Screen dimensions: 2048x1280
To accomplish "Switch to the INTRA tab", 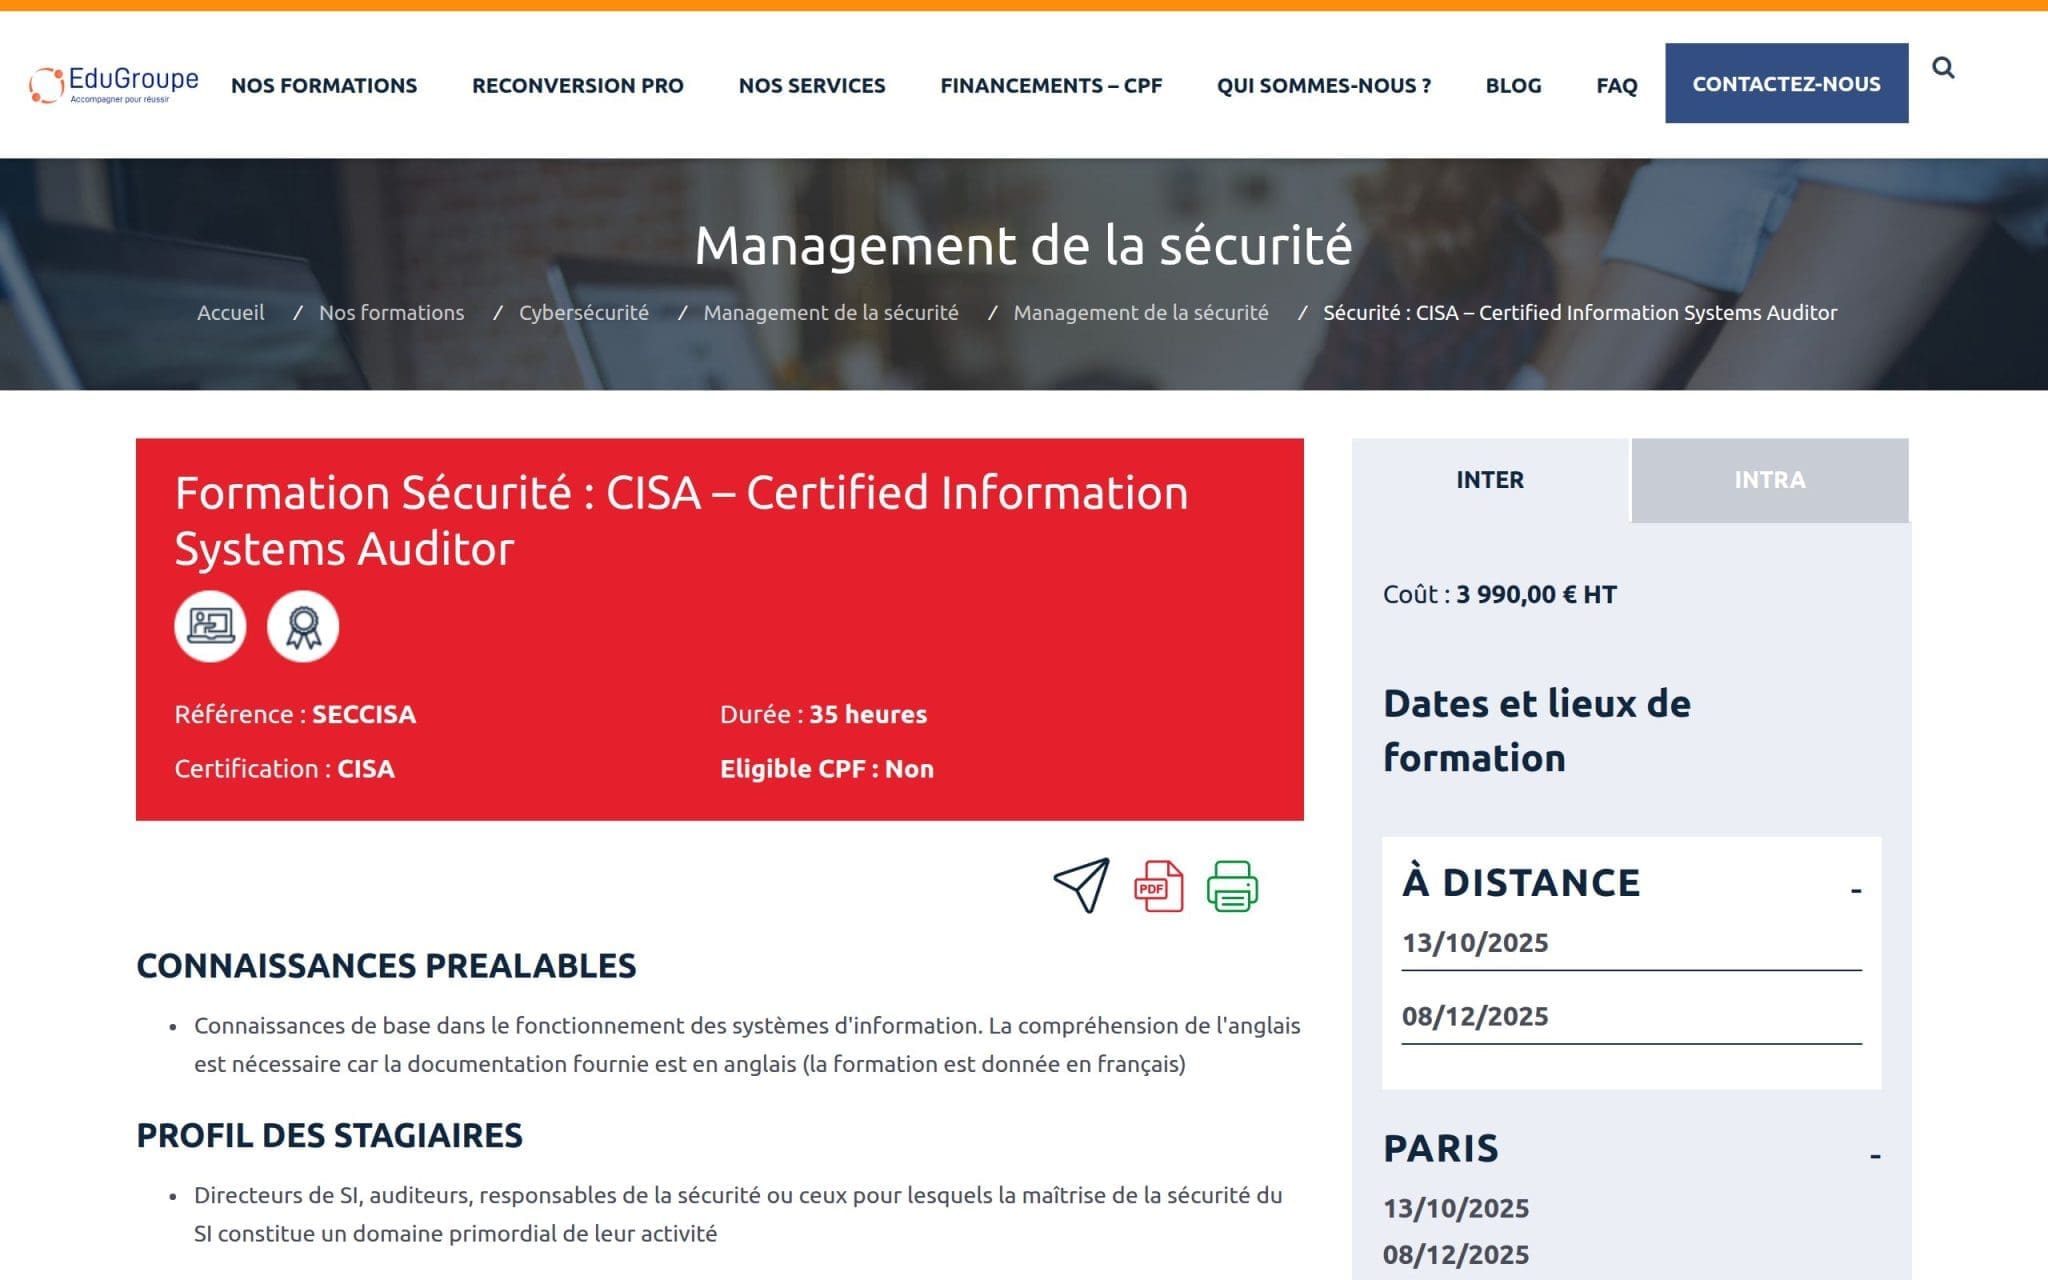I will point(1770,480).
